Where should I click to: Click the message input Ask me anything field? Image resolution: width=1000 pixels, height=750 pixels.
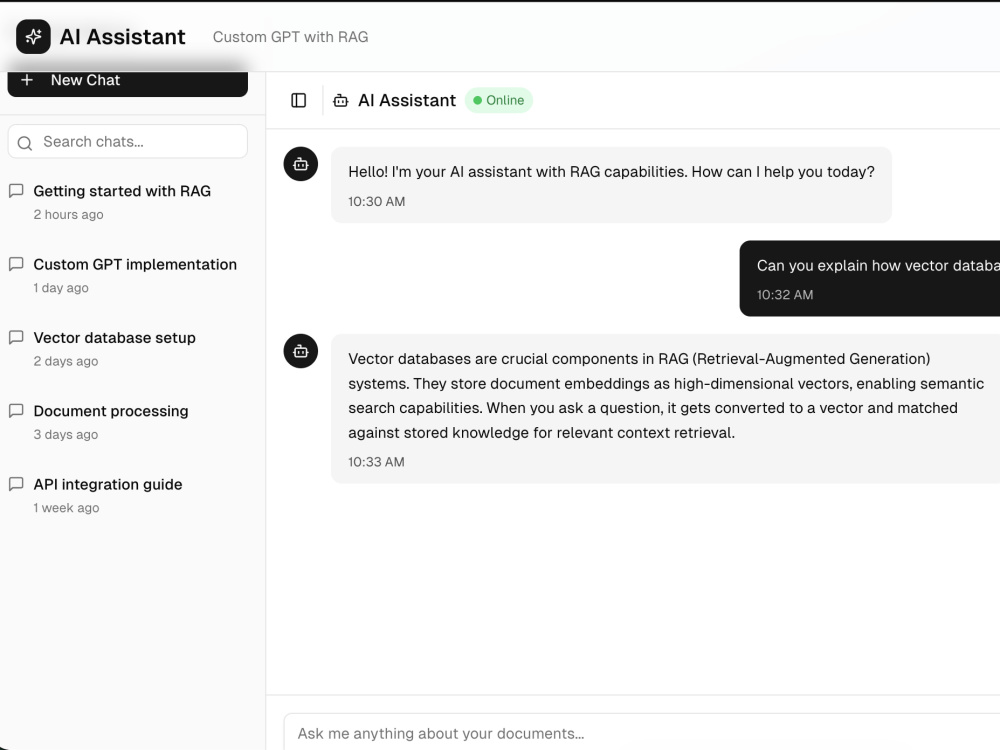[642, 732]
